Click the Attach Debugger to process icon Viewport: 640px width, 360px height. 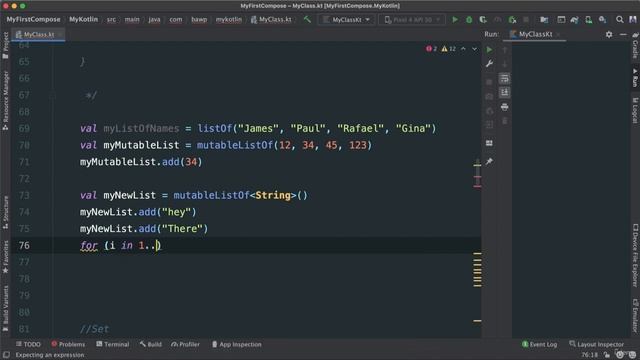coord(512,20)
